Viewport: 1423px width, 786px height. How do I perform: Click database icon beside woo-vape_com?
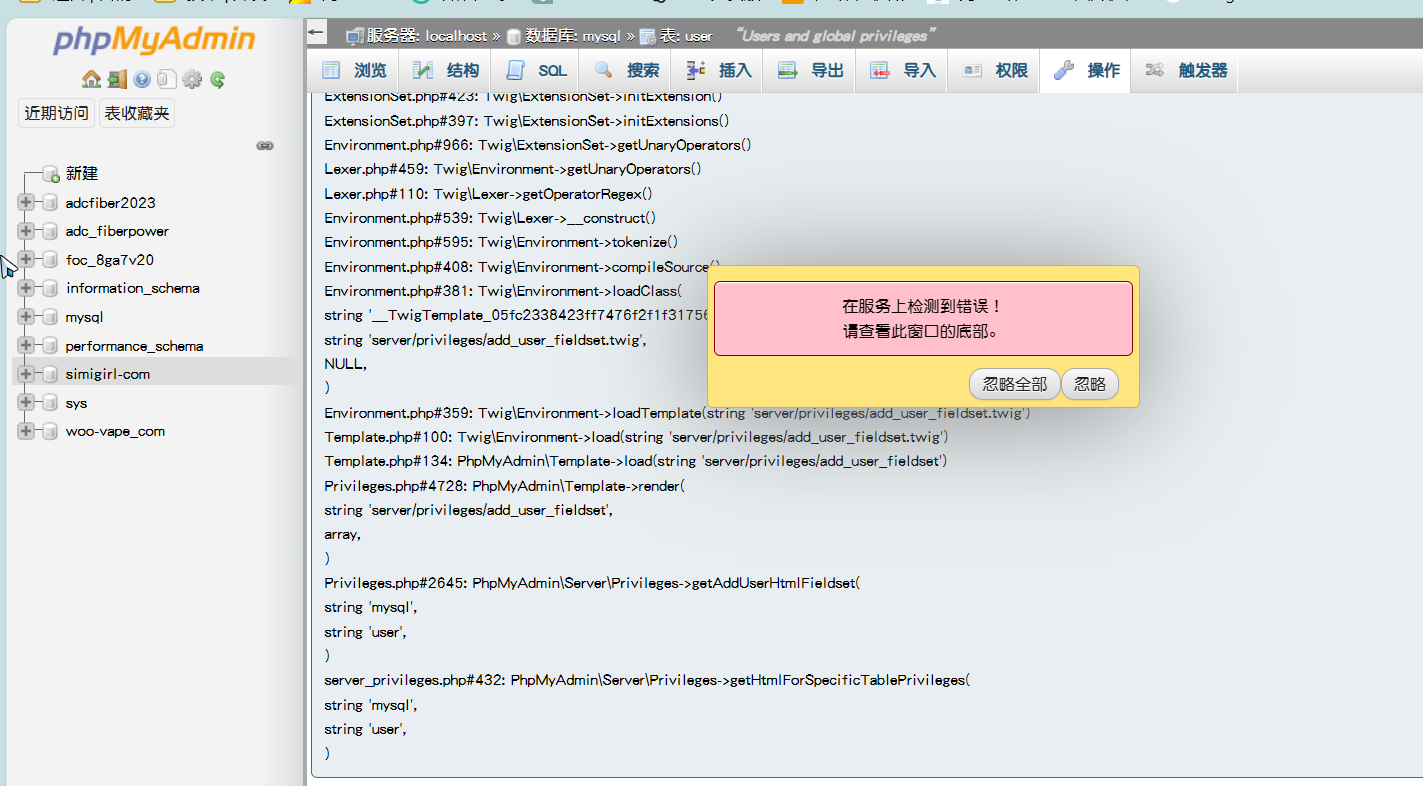pos(49,431)
